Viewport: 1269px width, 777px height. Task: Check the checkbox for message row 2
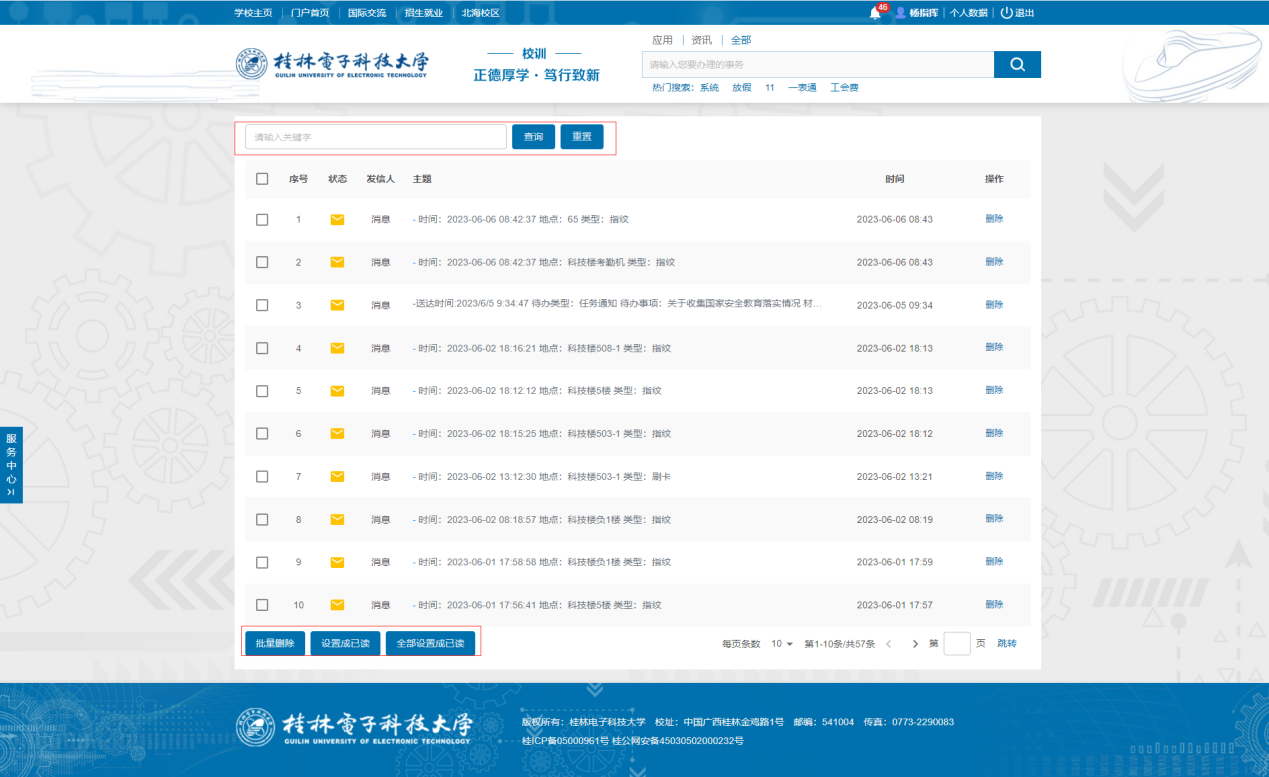[x=262, y=262]
